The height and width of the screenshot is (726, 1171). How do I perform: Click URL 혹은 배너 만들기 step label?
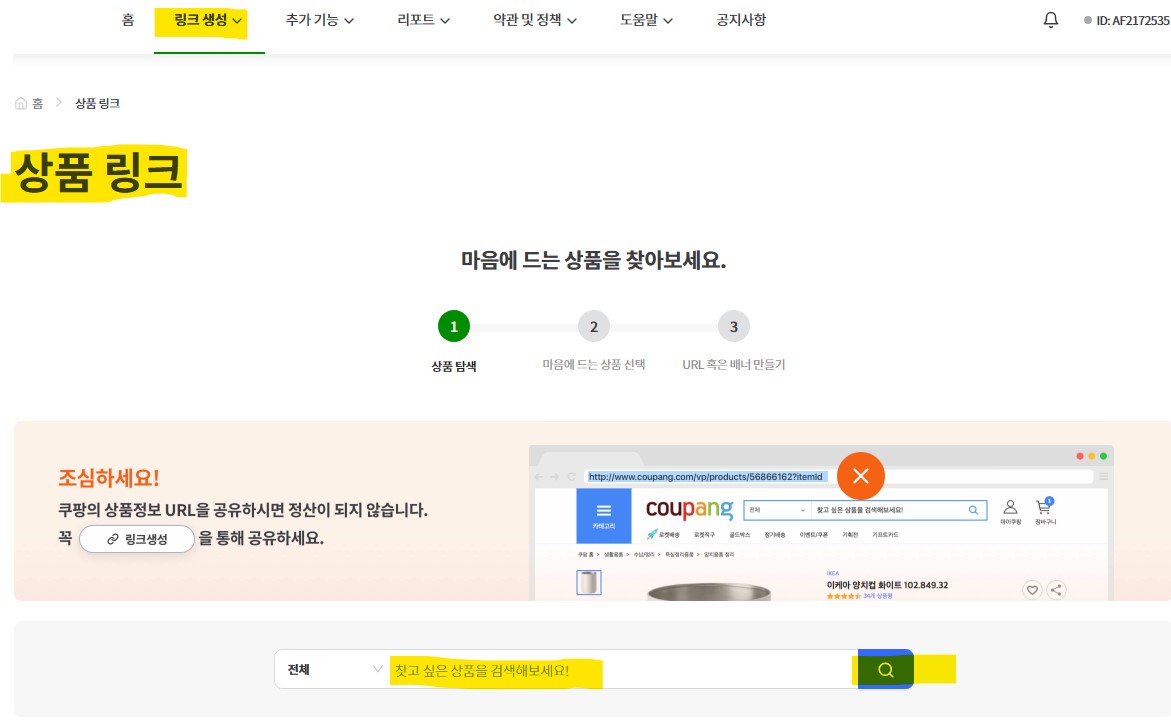click(x=733, y=364)
